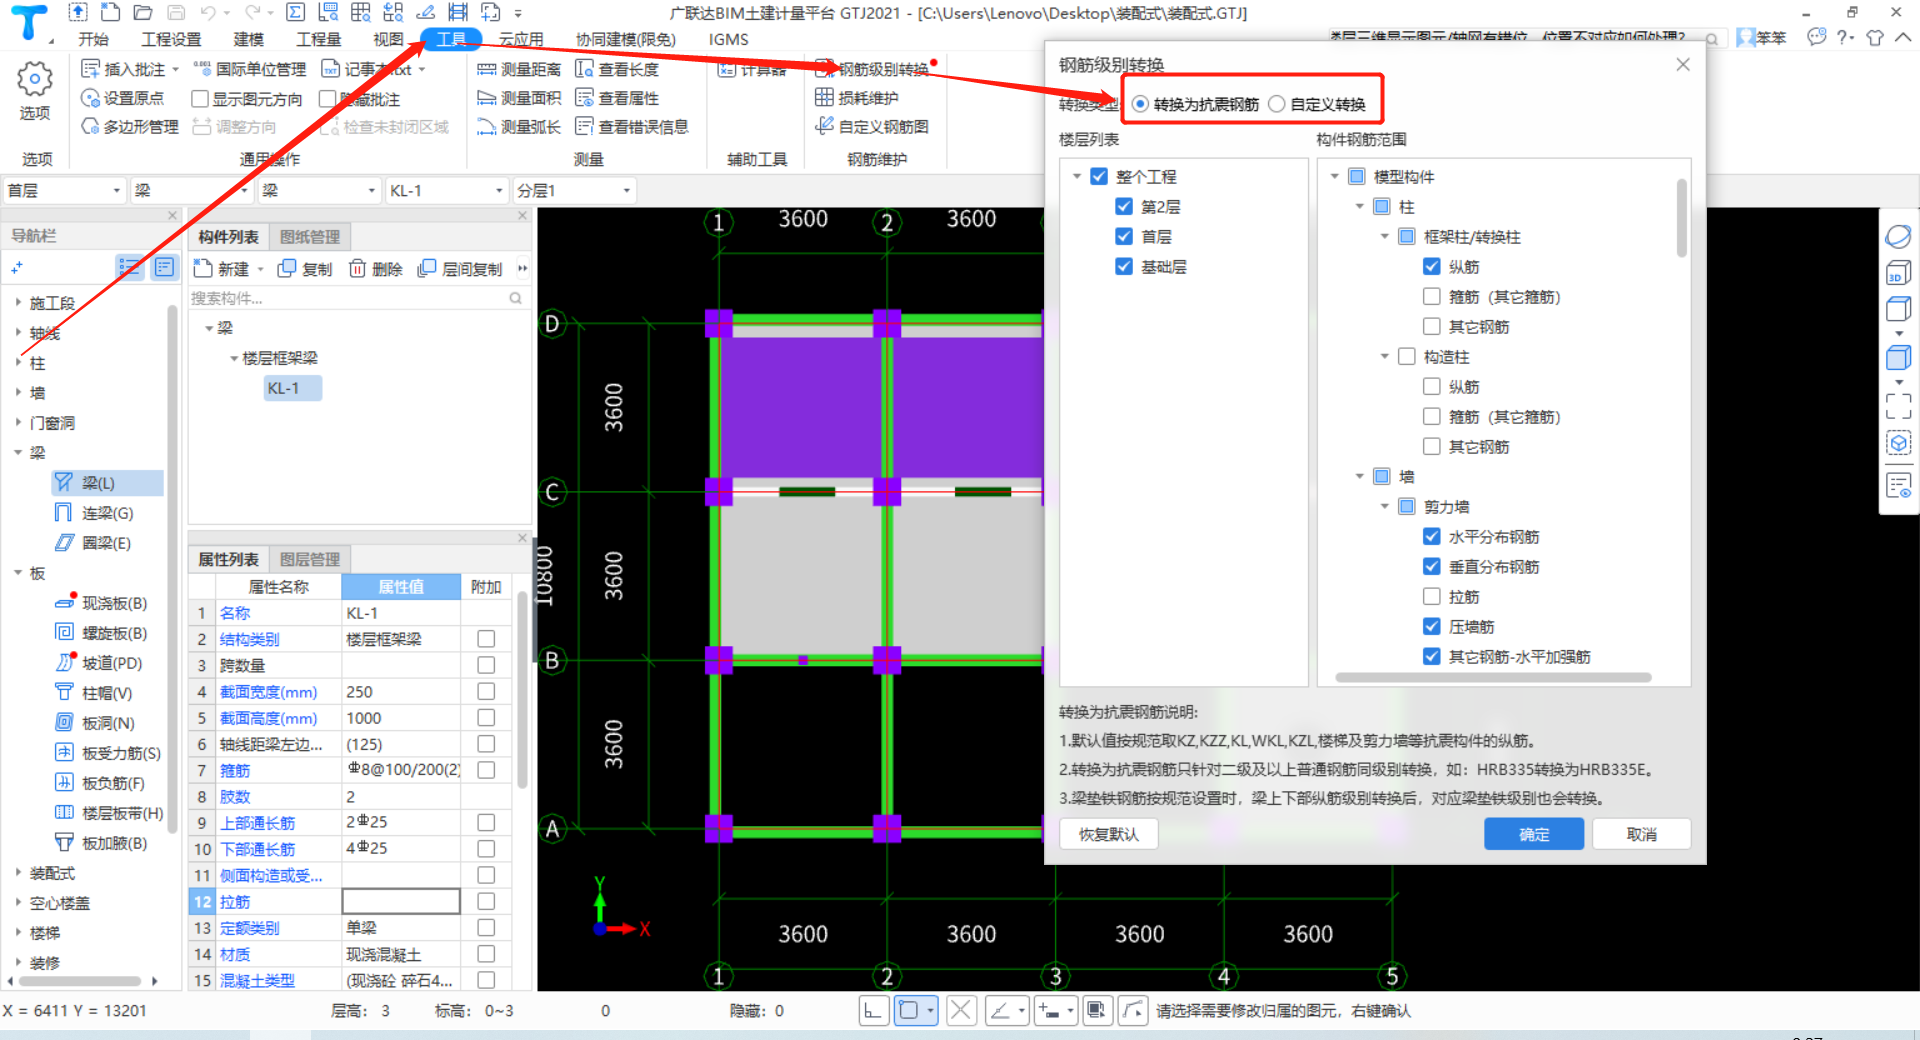The height and width of the screenshot is (1040, 1920).
Task: Open 工程设置 ribbon tab
Action: coord(171,39)
